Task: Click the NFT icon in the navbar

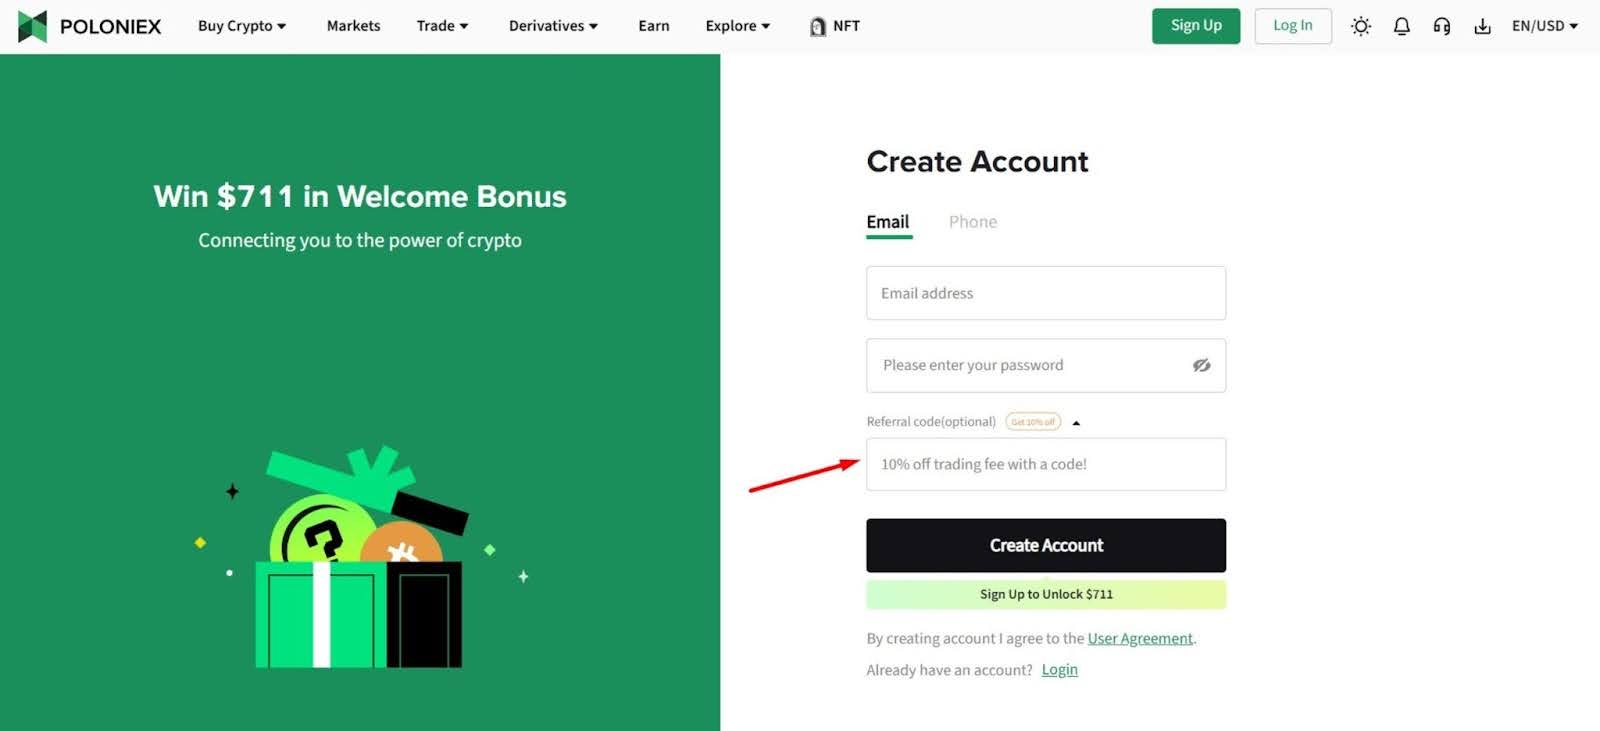Action: click(x=818, y=27)
